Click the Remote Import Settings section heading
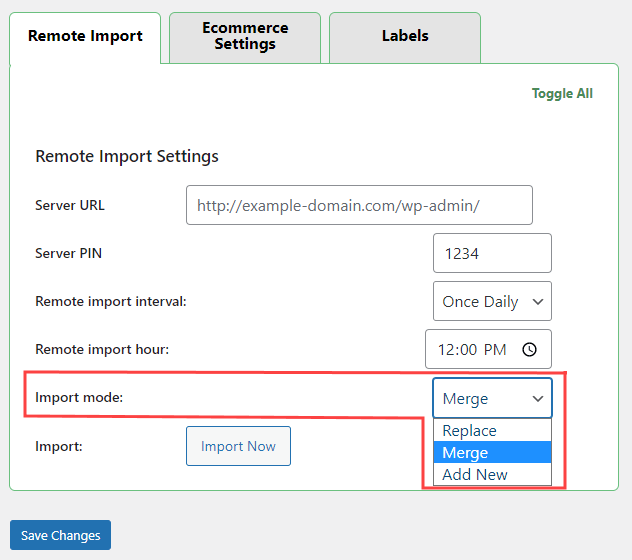632x560 pixels. coord(127,157)
